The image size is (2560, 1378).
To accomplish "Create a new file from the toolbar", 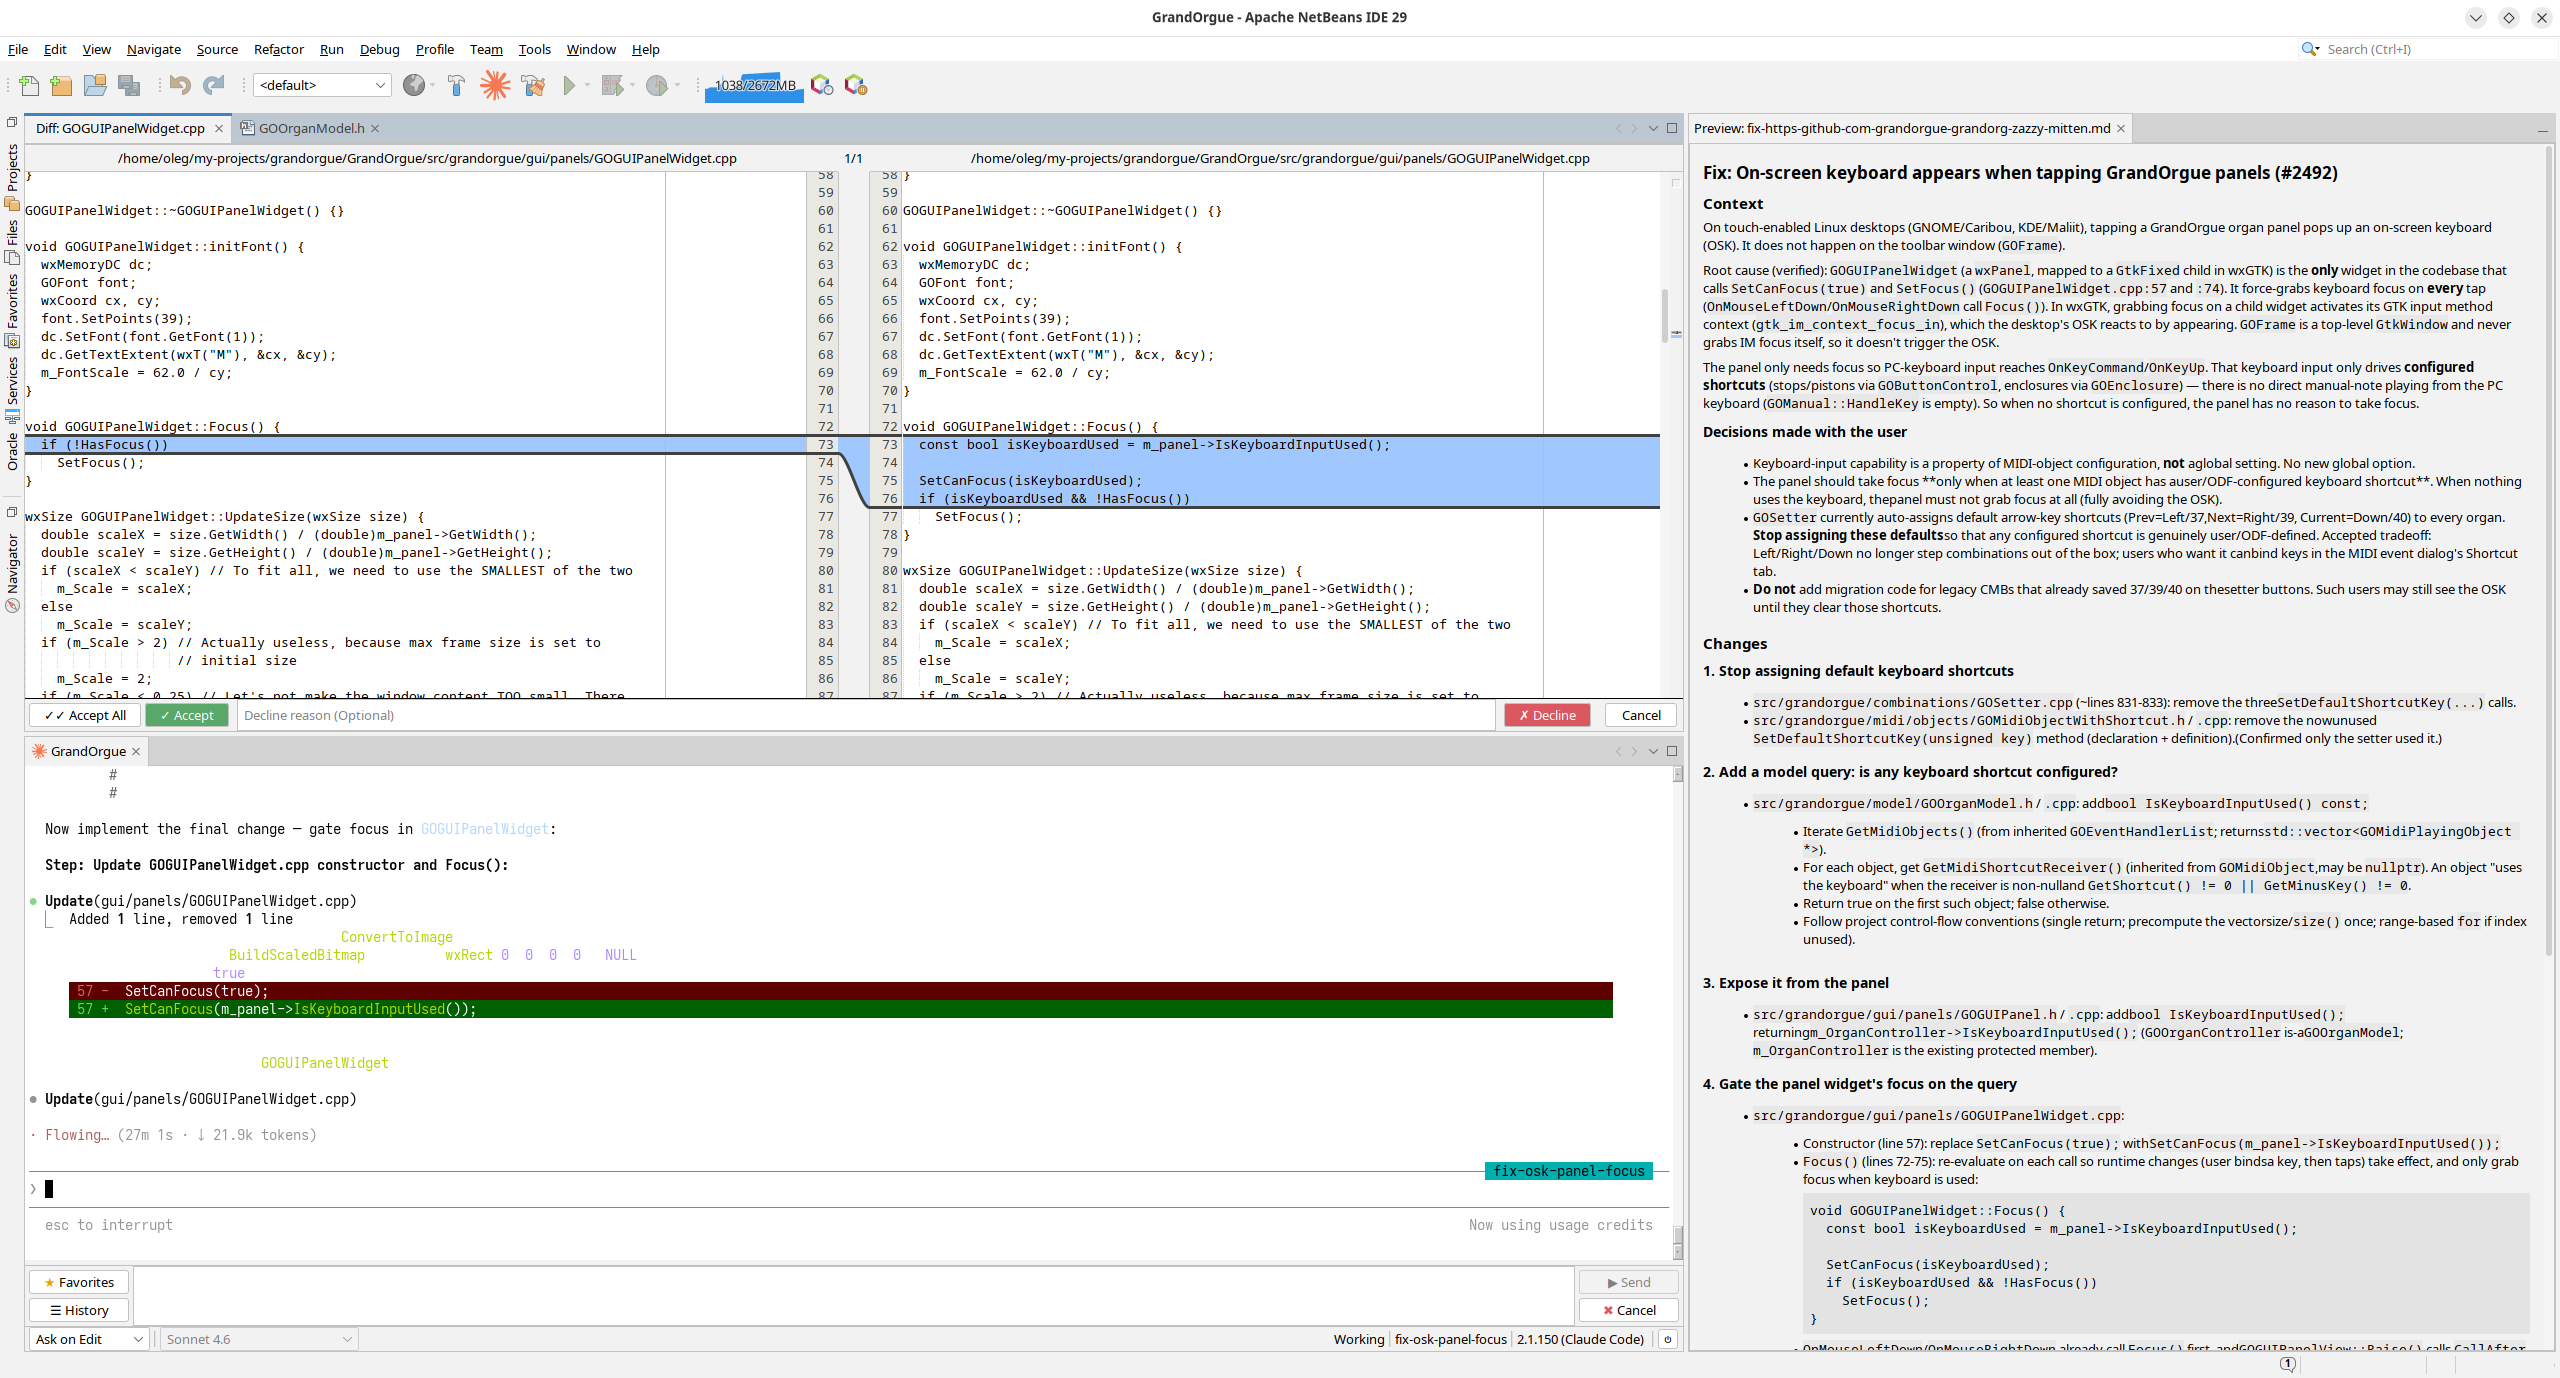I will (x=29, y=86).
